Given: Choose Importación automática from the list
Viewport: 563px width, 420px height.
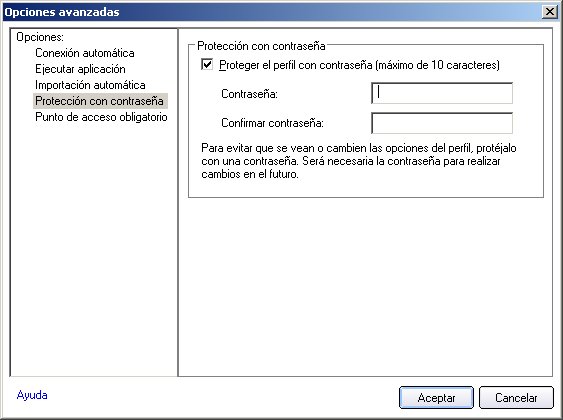Looking at the screenshot, I should (90, 85).
